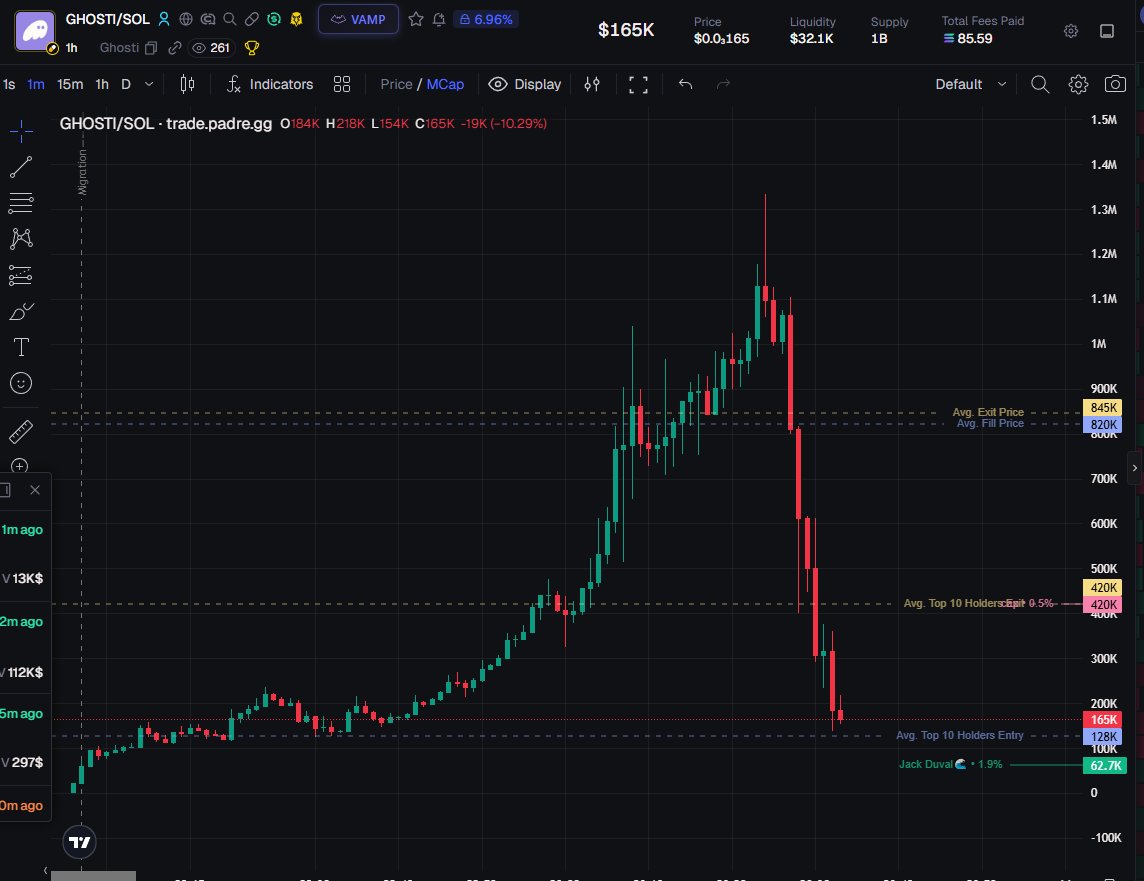1144x881 pixels.
Task: Click the 845K Avg. Exit Price label
Action: 1103,408
